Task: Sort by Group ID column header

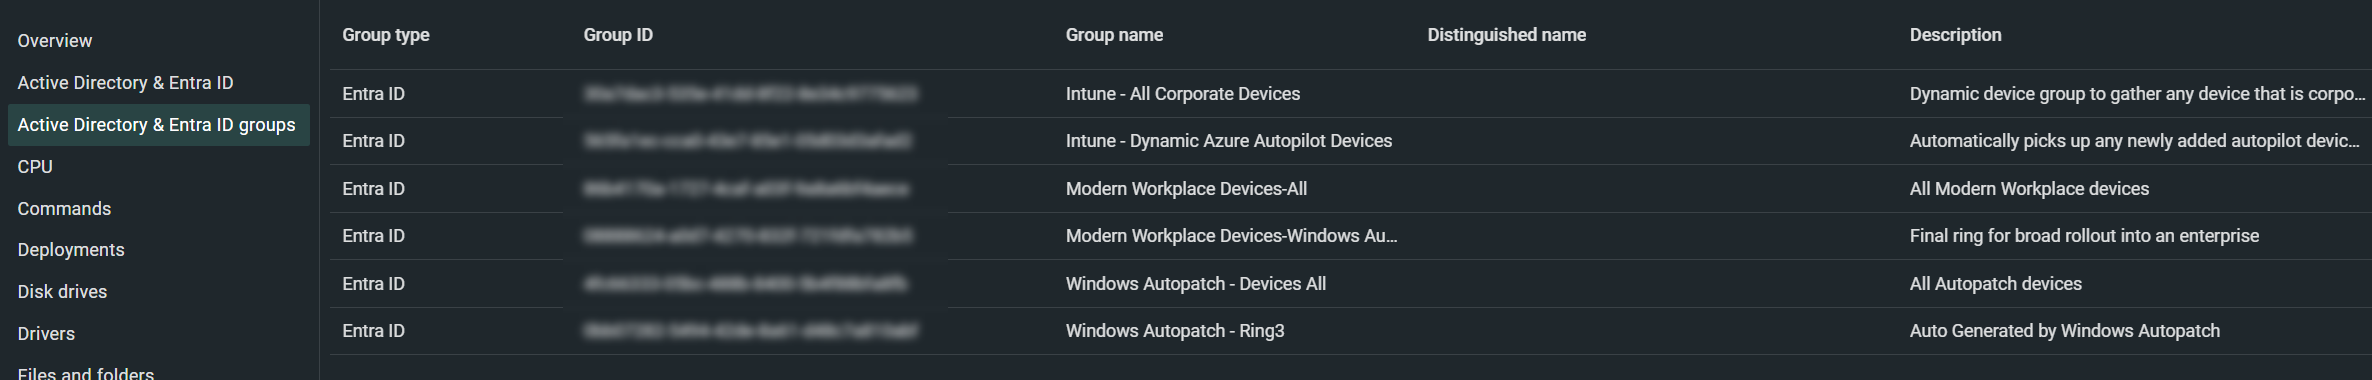Action: (x=618, y=35)
